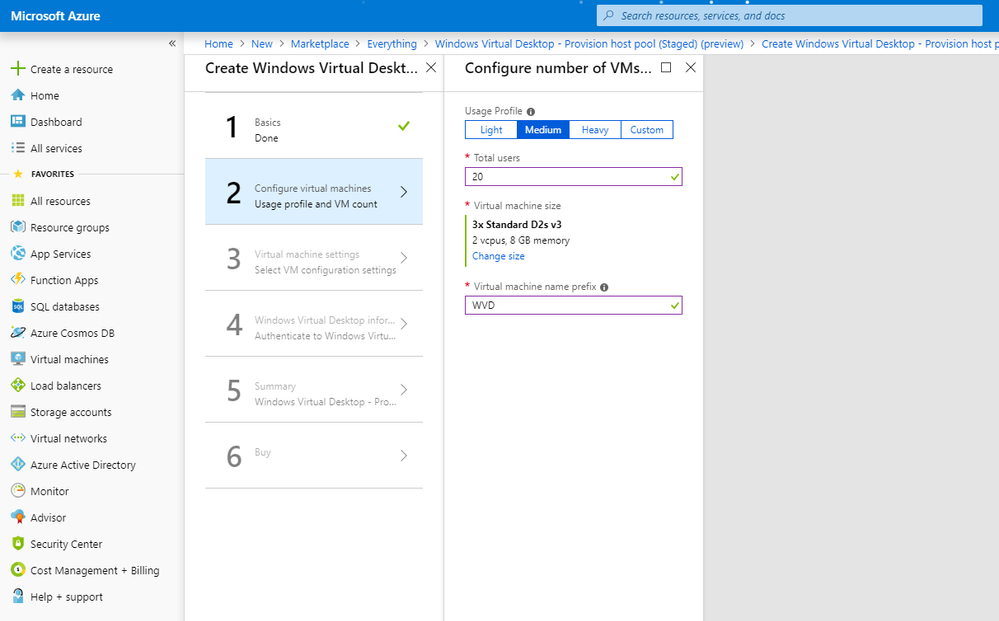Open the Monitor gauge icon
The width and height of the screenshot is (999, 621).
click(18, 490)
